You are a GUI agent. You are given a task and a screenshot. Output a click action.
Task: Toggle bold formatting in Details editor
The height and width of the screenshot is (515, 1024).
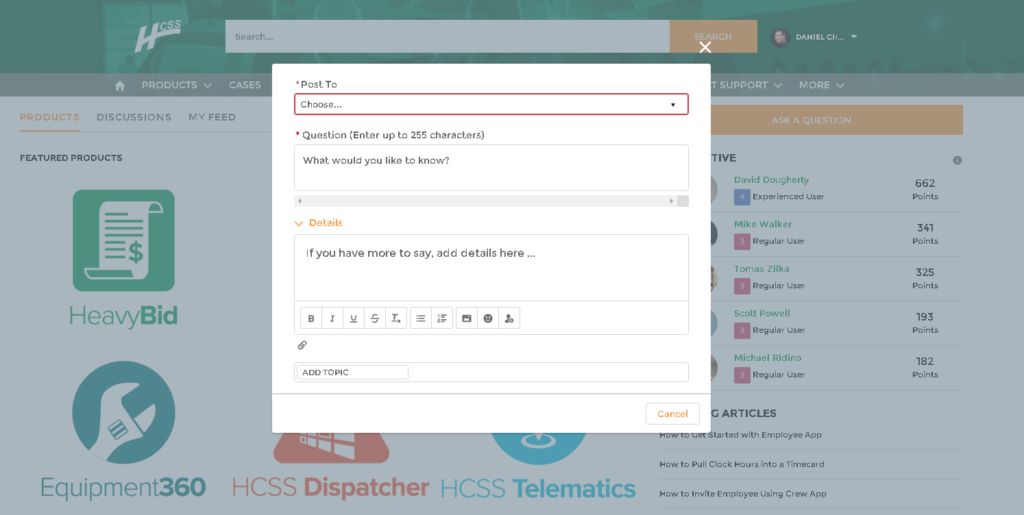tap(311, 319)
